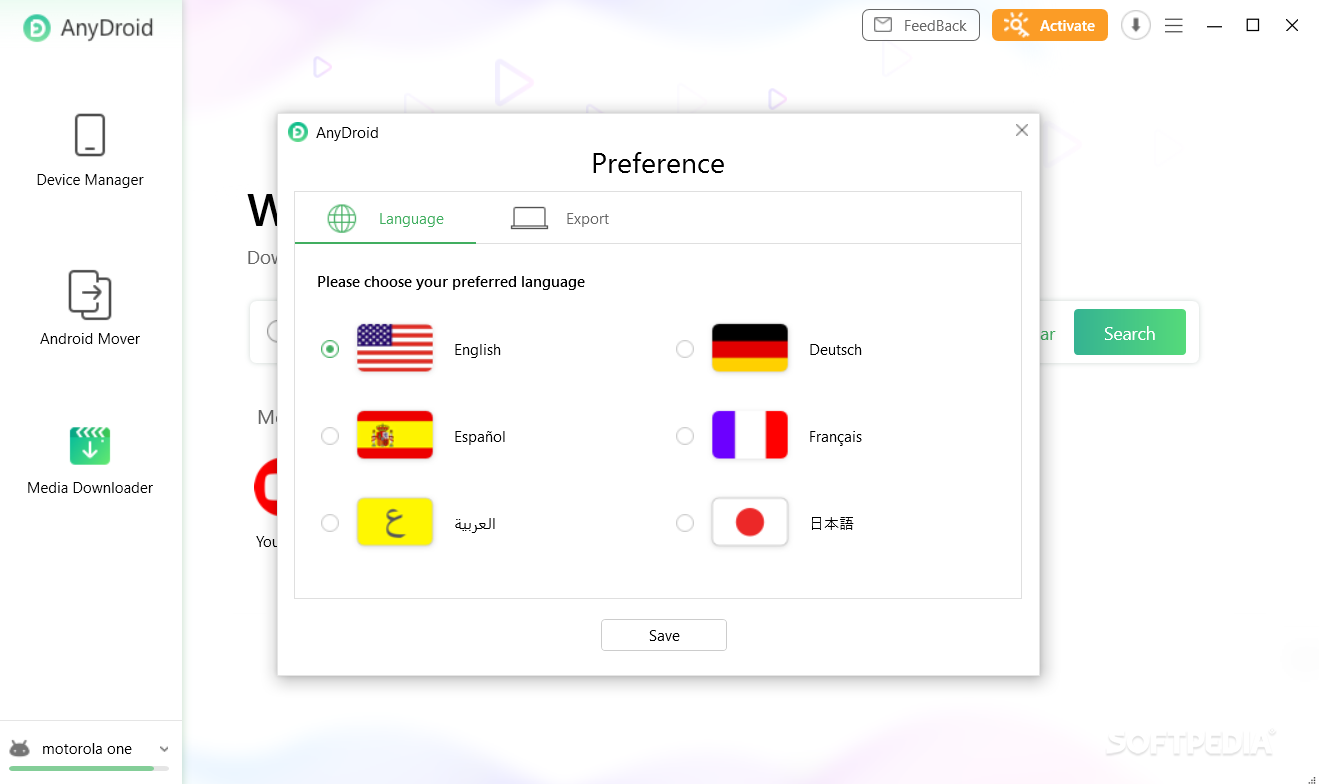Click the German flag icon
Image resolution: width=1320 pixels, height=784 pixels.
pos(750,348)
